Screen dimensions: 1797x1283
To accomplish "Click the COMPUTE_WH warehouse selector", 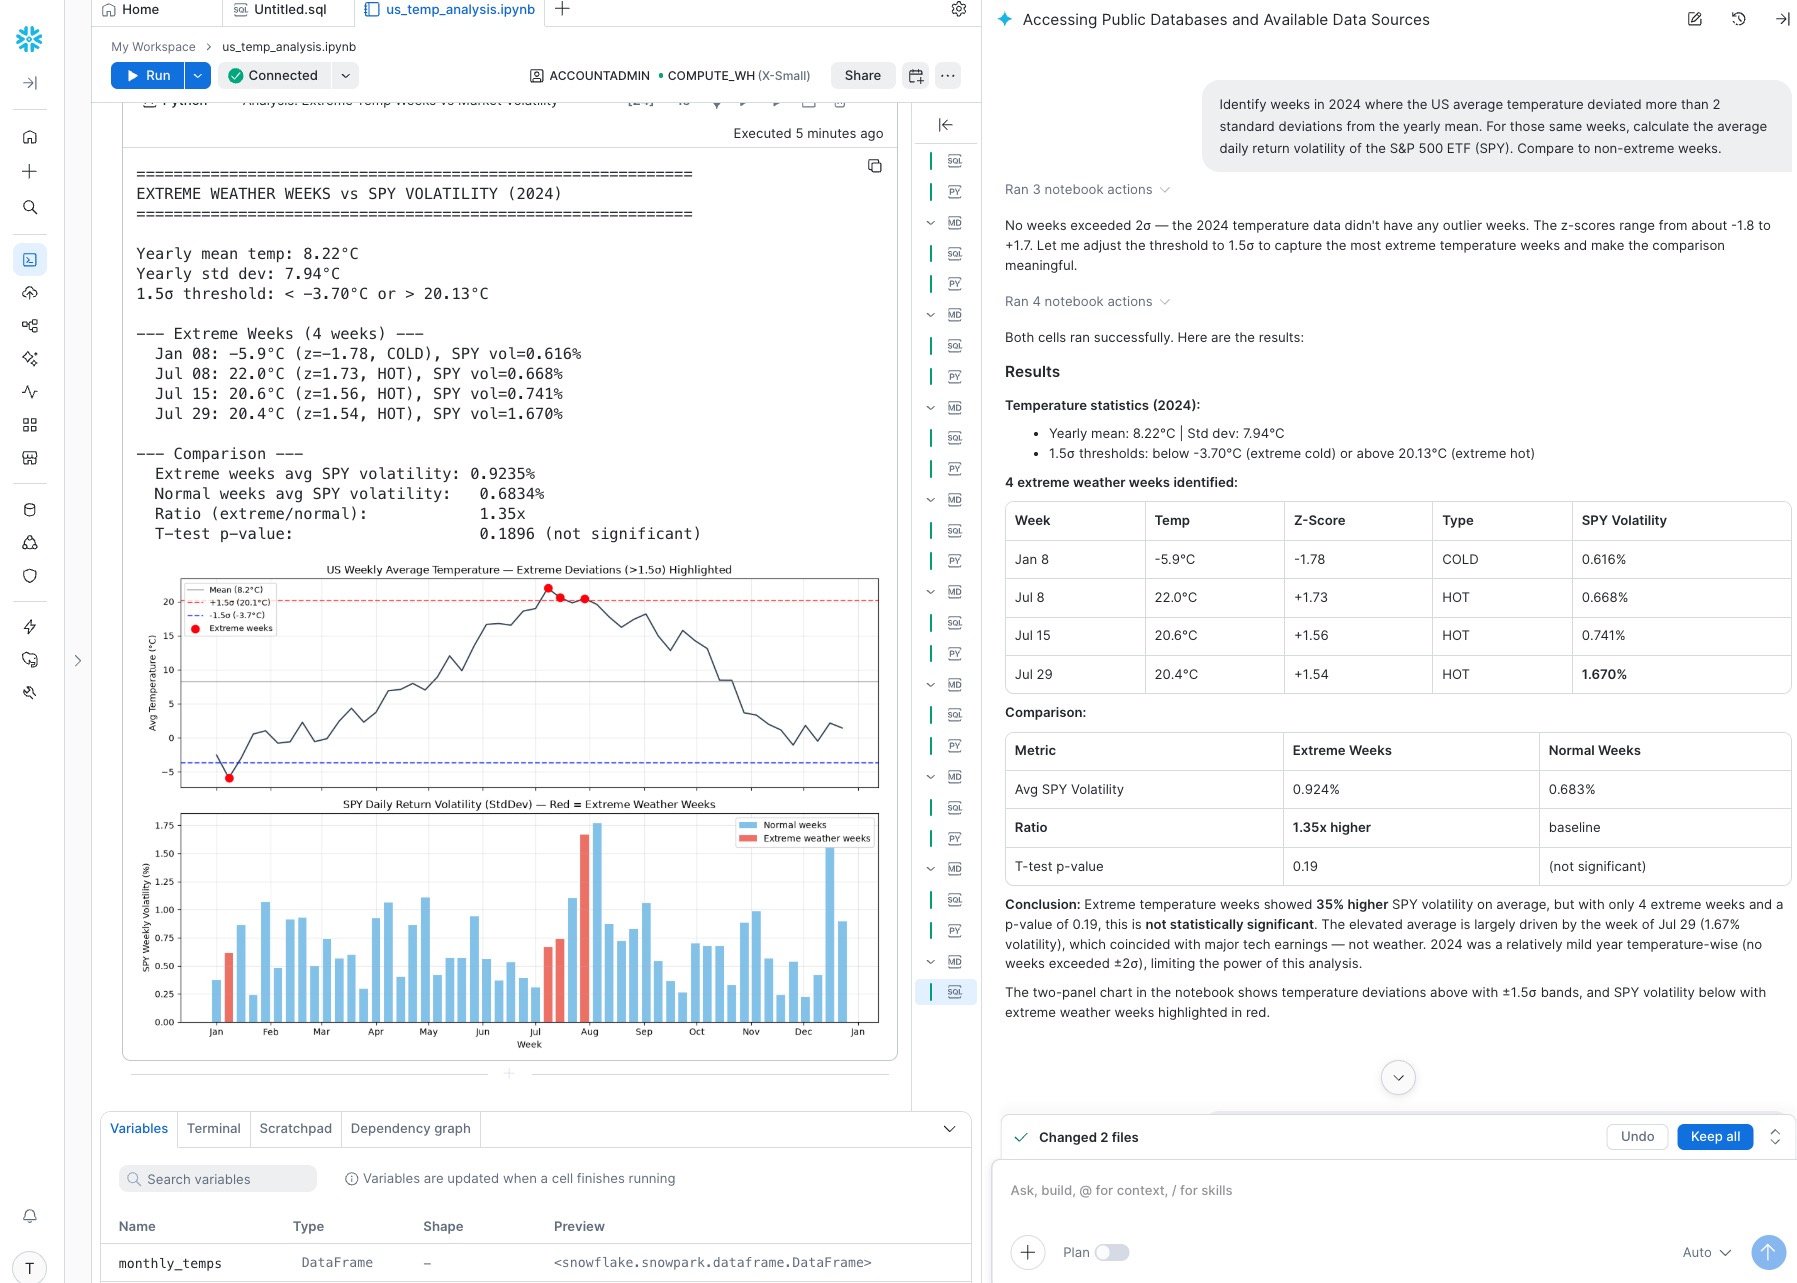I will [x=739, y=75].
